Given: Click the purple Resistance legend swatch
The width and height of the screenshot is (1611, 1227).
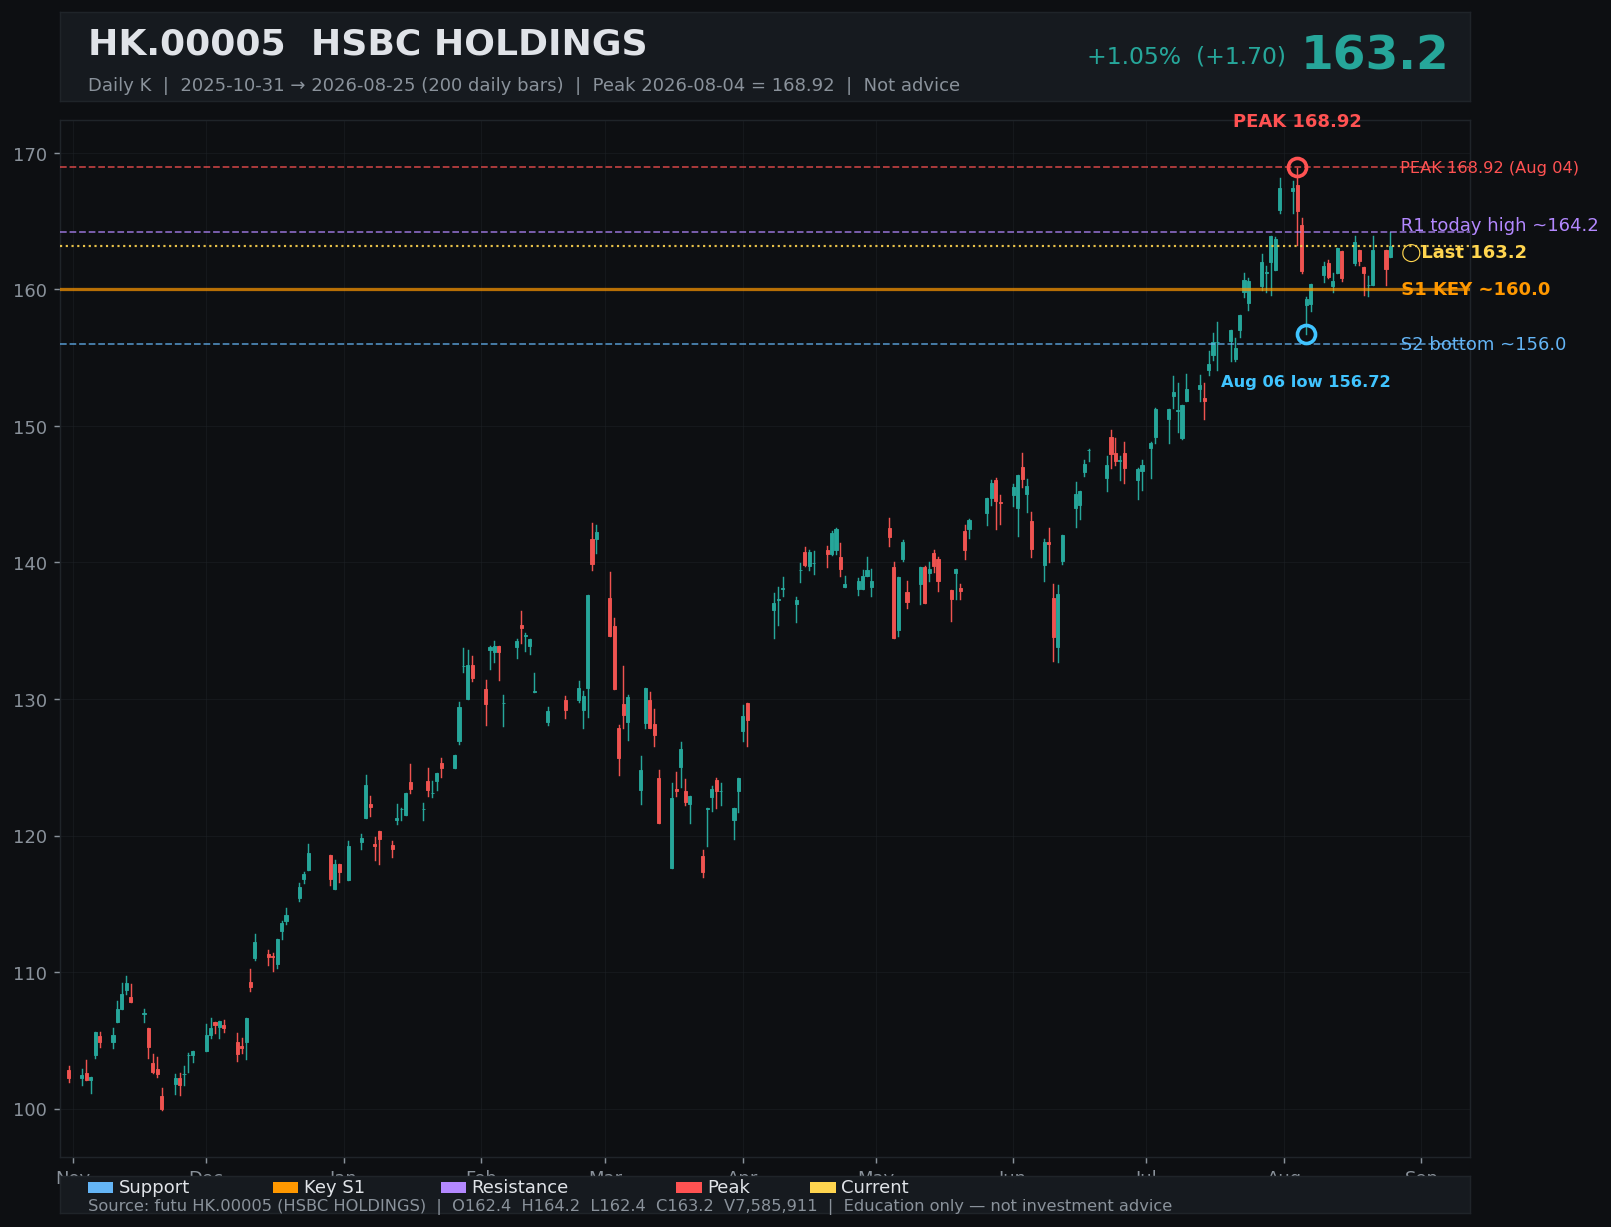Looking at the screenshot, I should pyautogui.click(x=453, y=1187).
